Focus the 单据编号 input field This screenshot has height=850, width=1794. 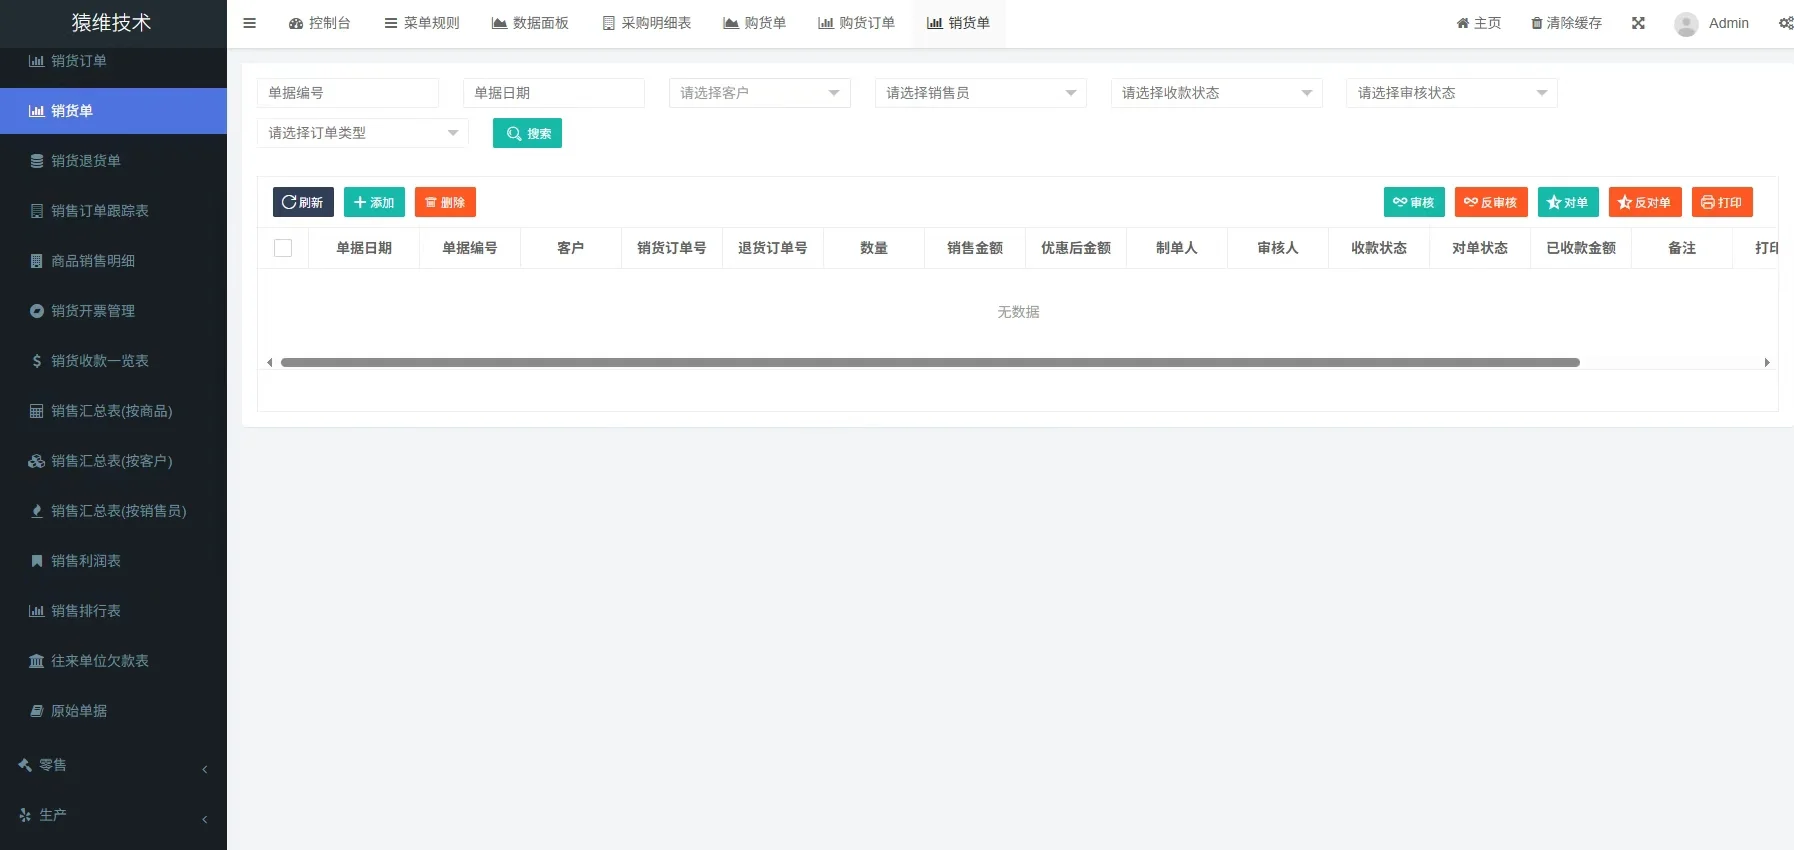(348, 93)
